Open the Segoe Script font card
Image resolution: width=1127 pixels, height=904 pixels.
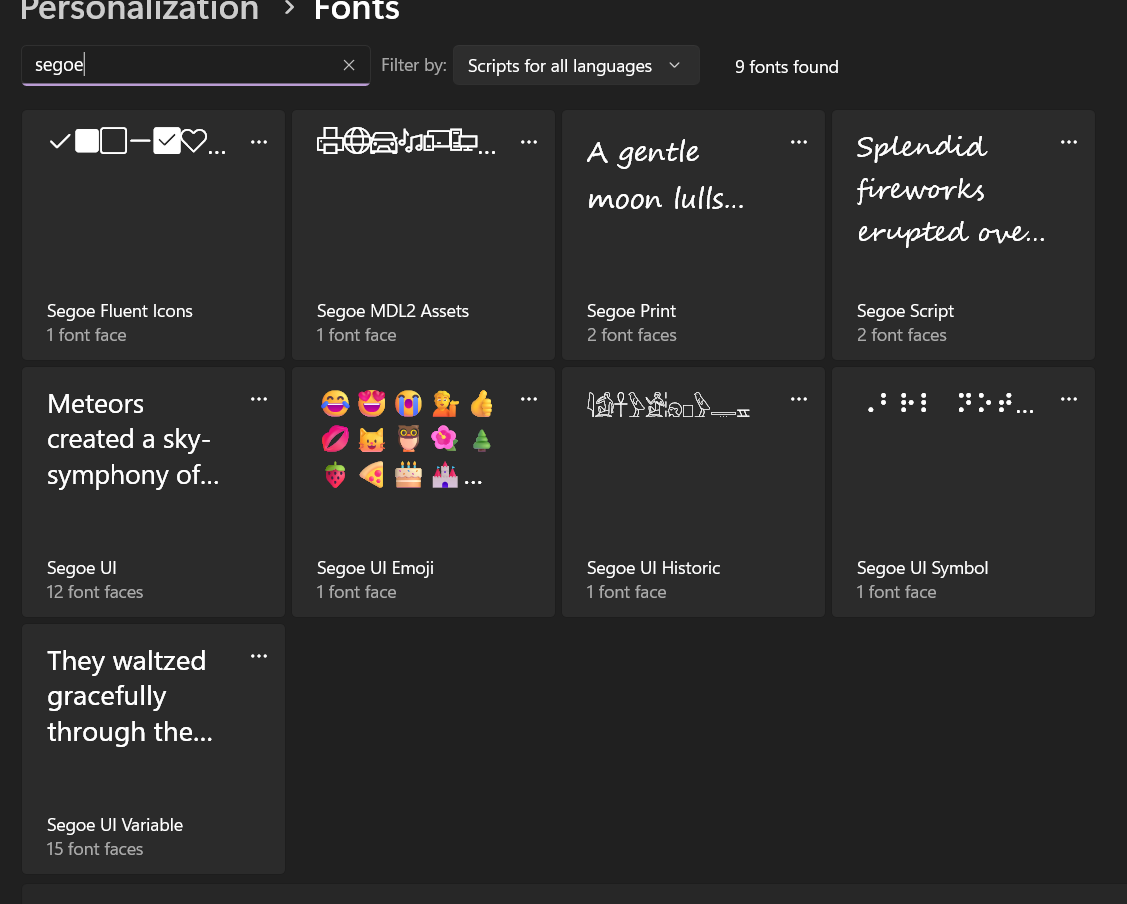point(963,235)
